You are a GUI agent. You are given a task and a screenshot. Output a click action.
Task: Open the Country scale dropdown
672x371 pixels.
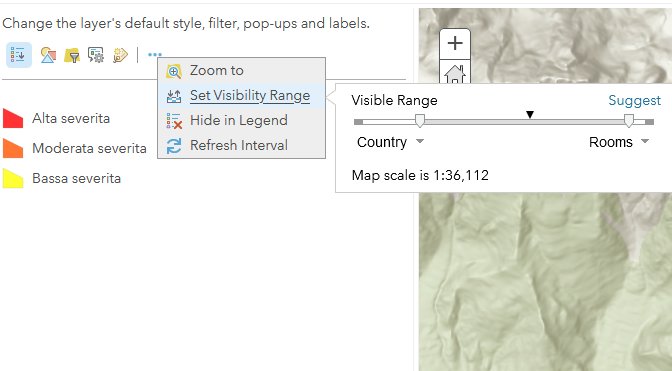pos(390,142)
